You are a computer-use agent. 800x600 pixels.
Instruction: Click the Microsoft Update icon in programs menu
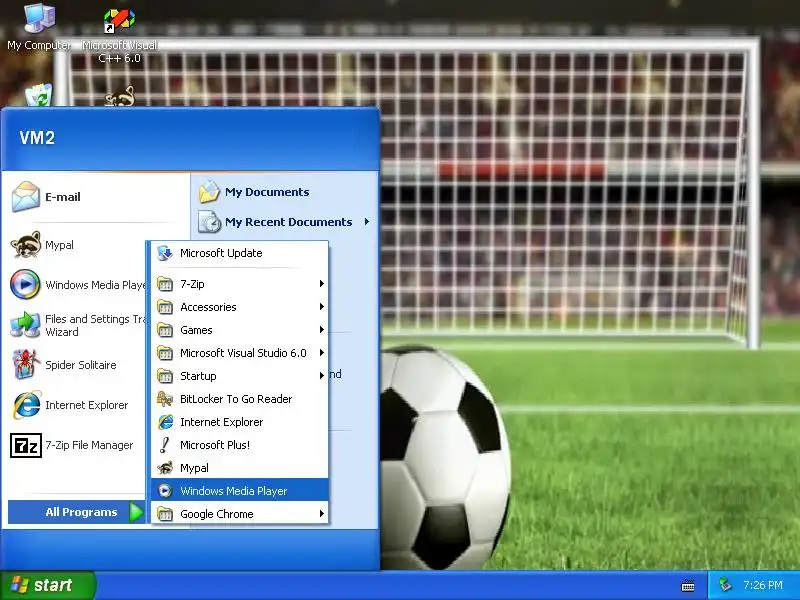(x=165, y=253)
